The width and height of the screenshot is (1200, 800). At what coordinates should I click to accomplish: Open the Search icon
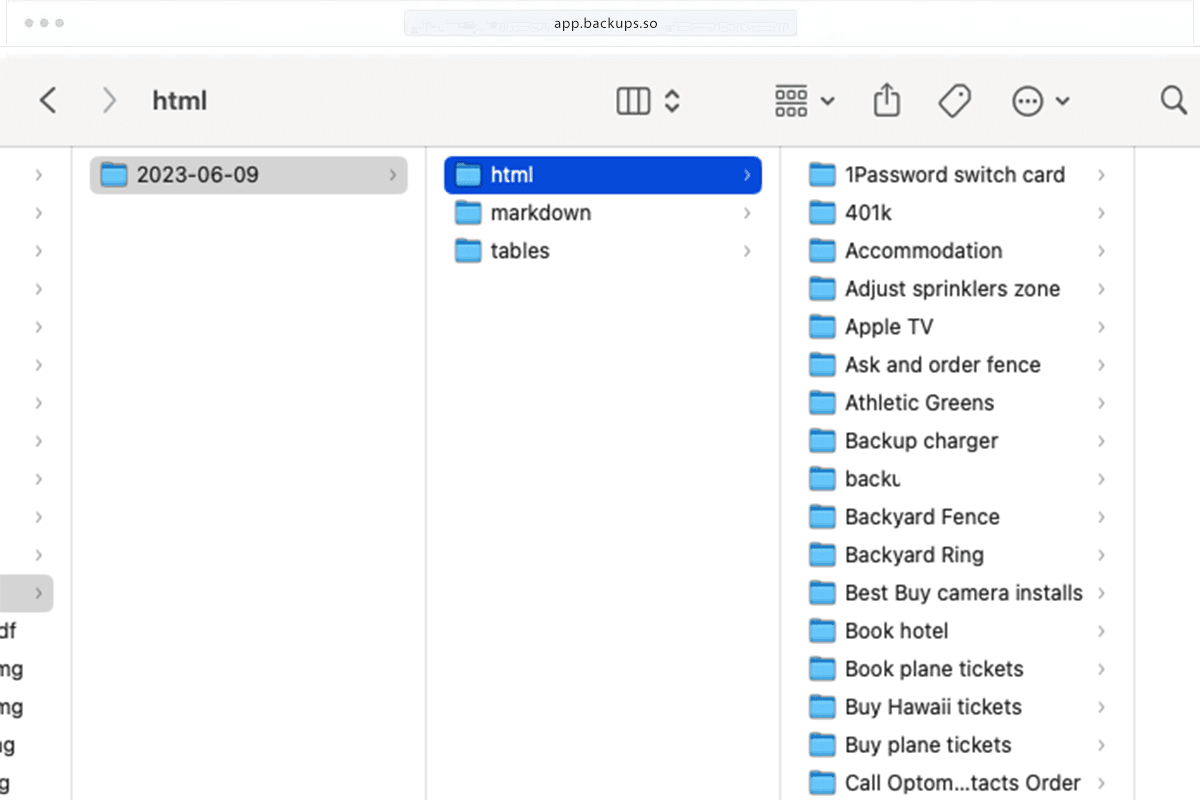pyautogui.click(x=1172, y=100)
